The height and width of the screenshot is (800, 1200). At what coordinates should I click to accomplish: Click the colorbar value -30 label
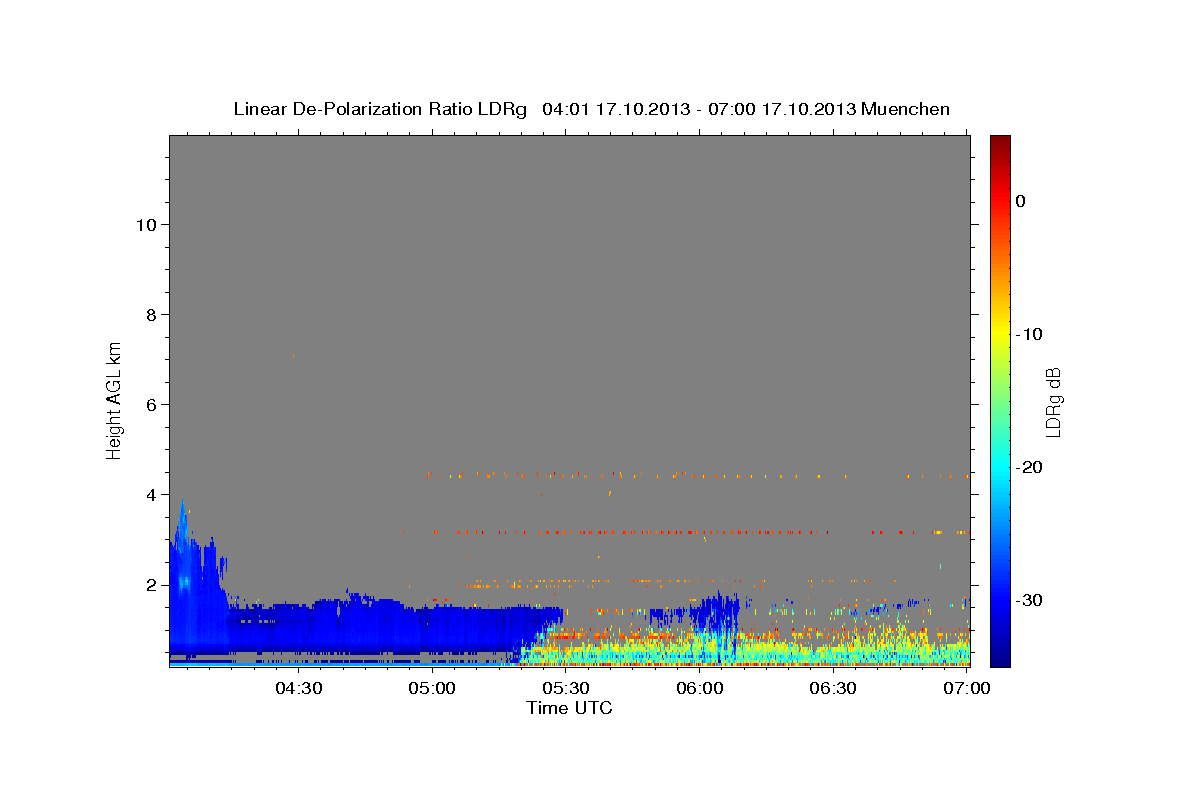coord(1030,600)
